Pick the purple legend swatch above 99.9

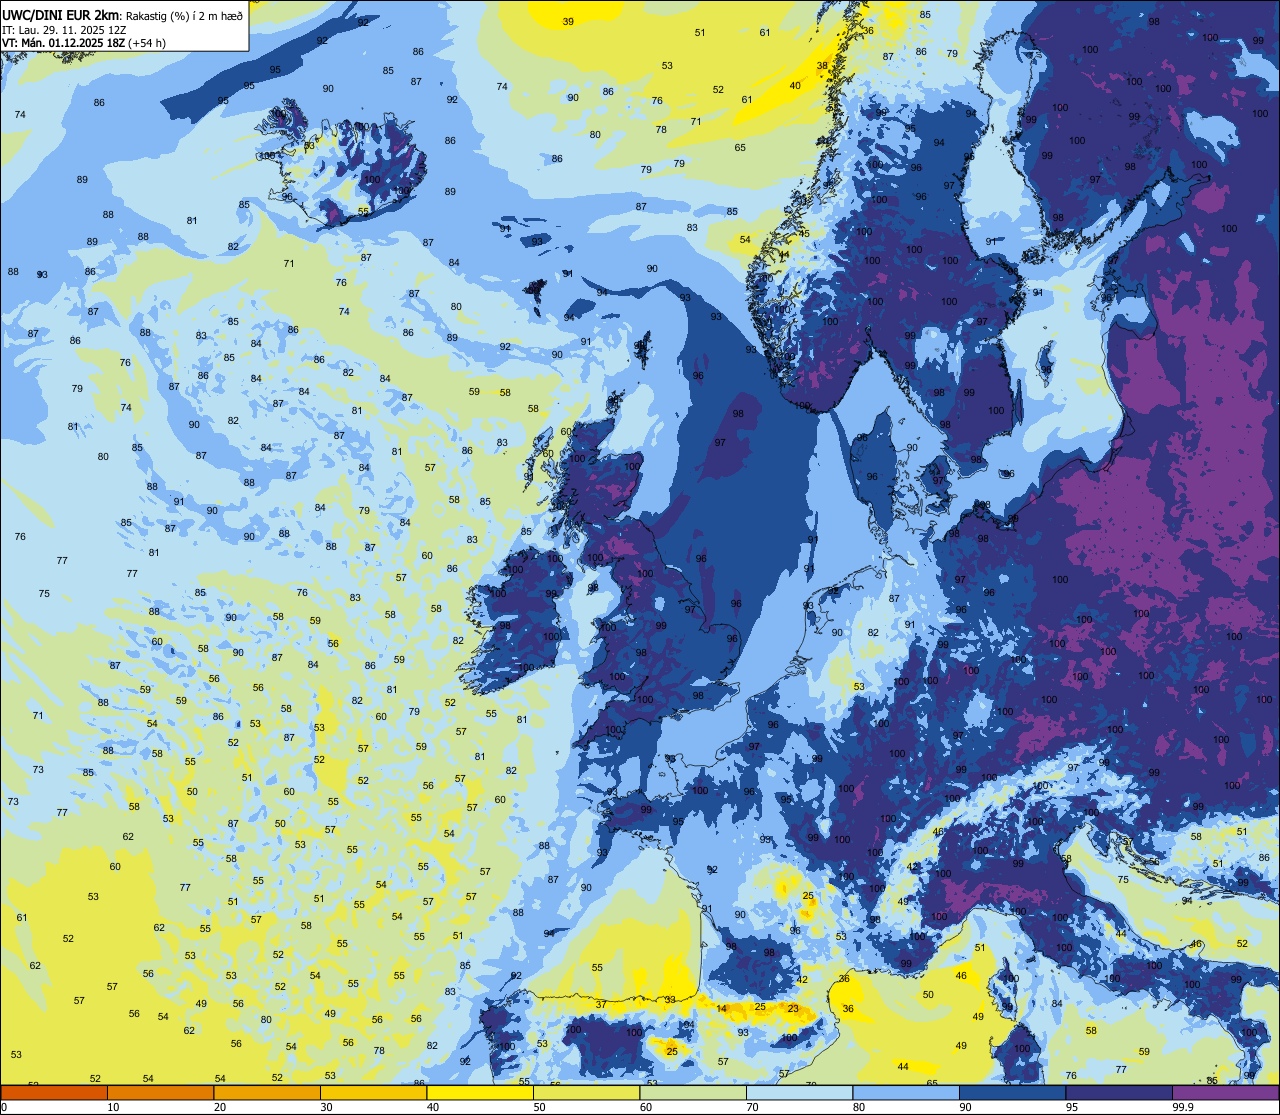coord(1225,1092)
